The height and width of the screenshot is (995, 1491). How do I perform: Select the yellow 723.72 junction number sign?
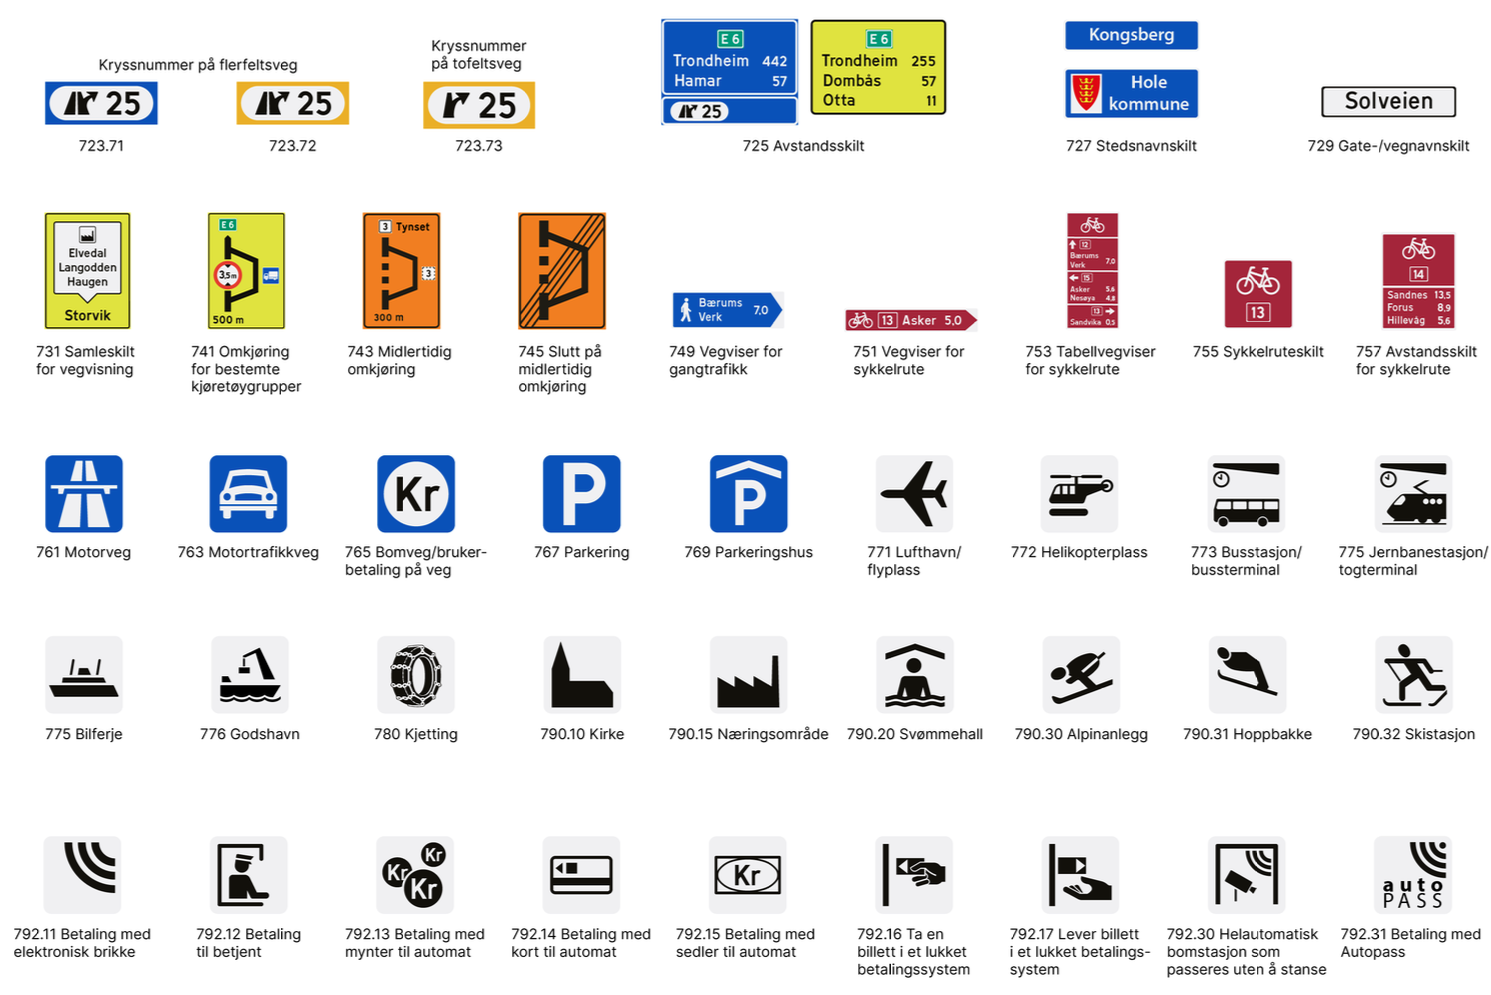293,104
